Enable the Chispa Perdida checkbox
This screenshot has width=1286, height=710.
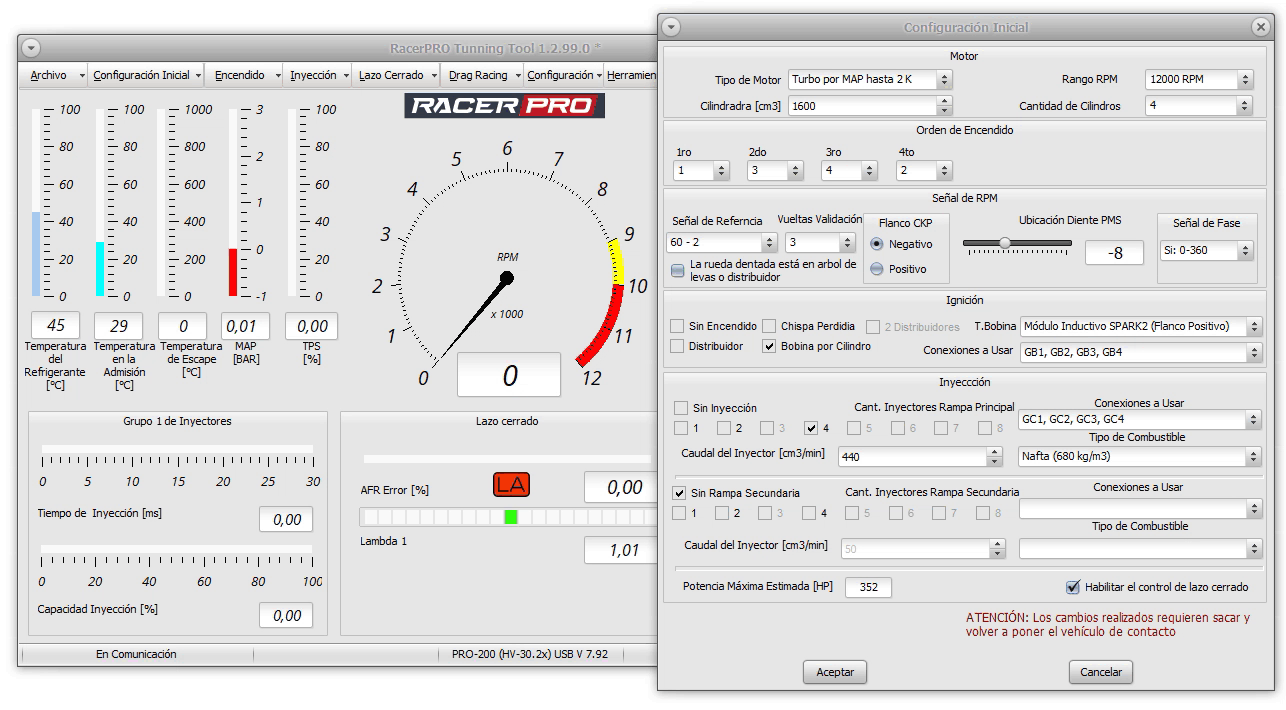pos(769,326)
